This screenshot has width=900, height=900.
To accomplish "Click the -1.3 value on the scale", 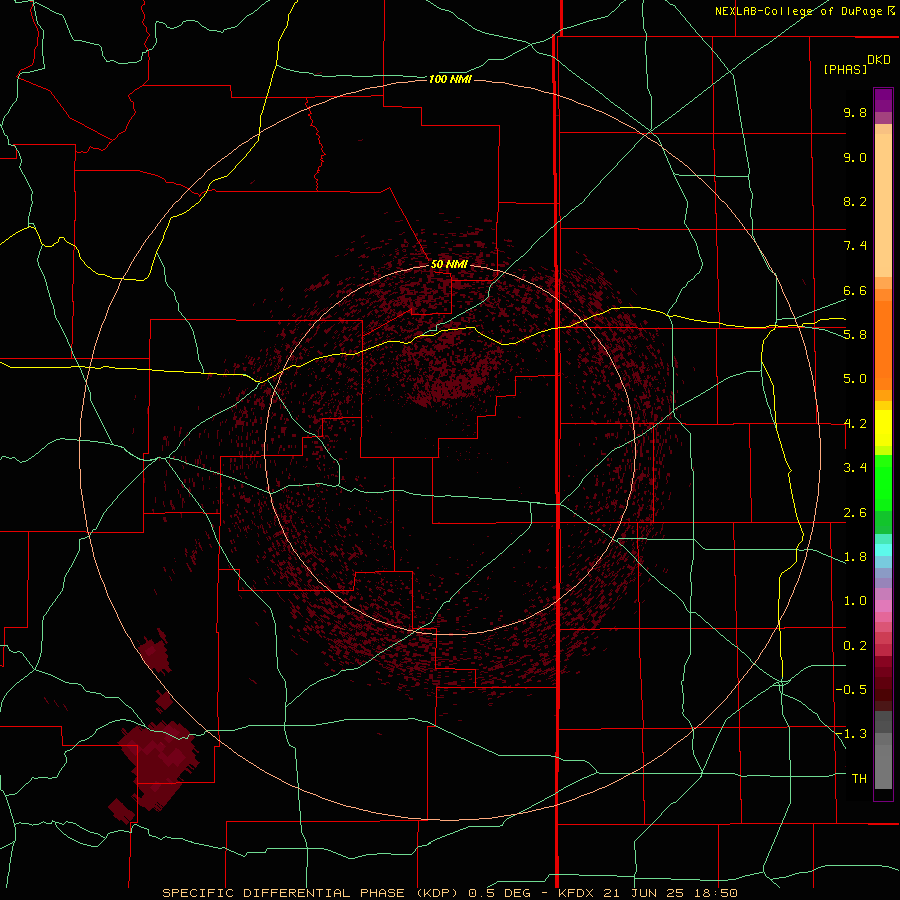I will (x=851, y=734).
